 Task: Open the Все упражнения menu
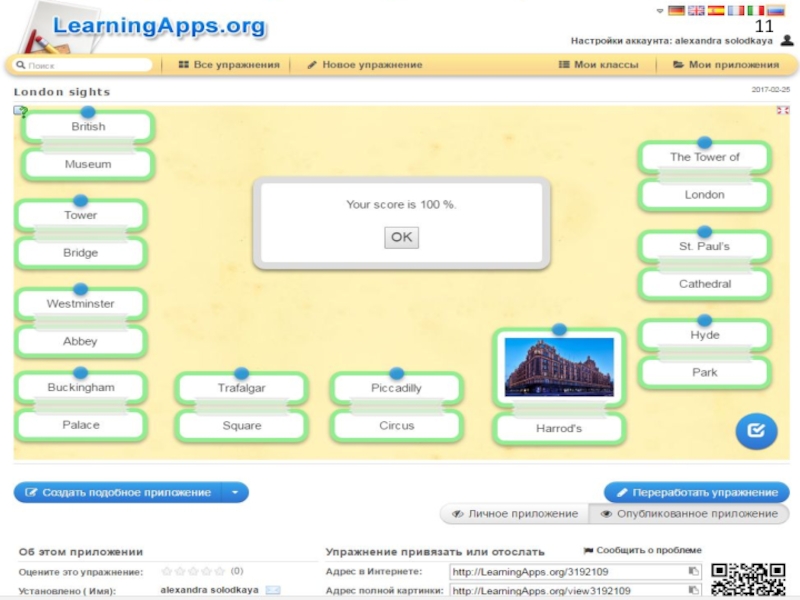(228, 65)
